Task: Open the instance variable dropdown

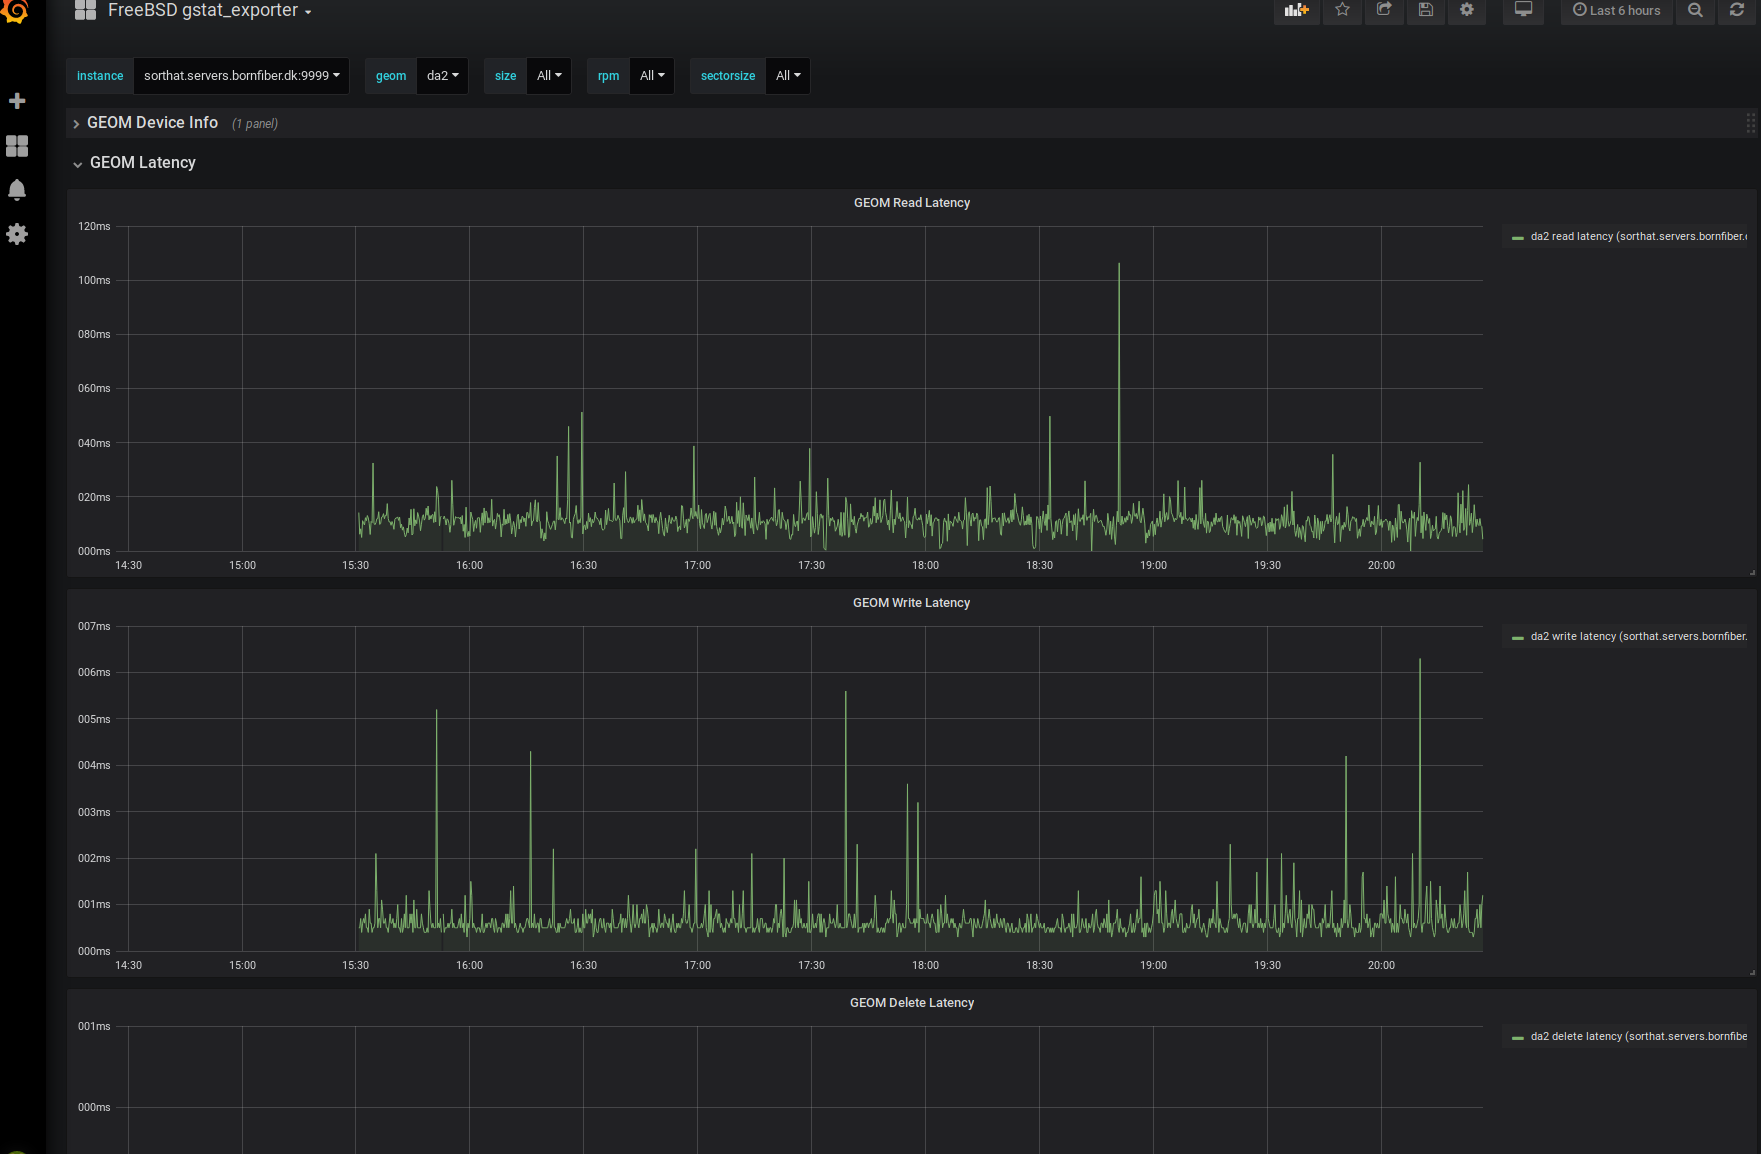Action: tap(241, 76)
